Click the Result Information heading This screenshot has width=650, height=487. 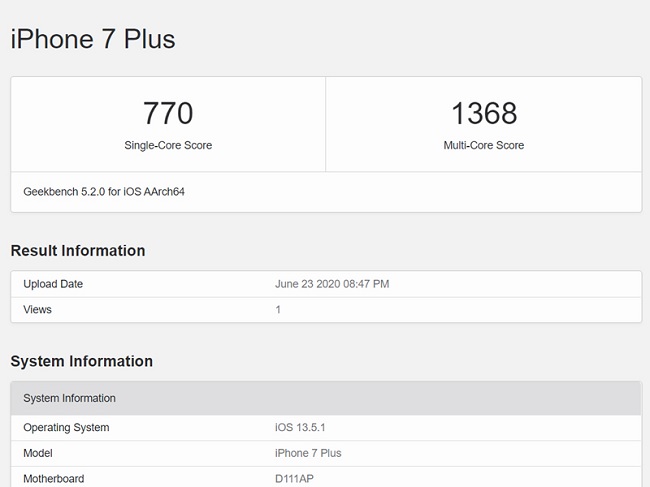[x=78, y=251]
